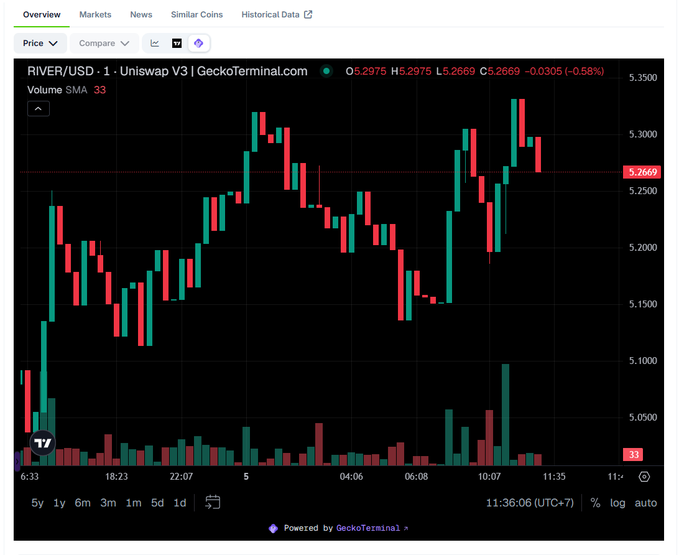
Task: Select the line chart view icon
Action: click(155, 43)
